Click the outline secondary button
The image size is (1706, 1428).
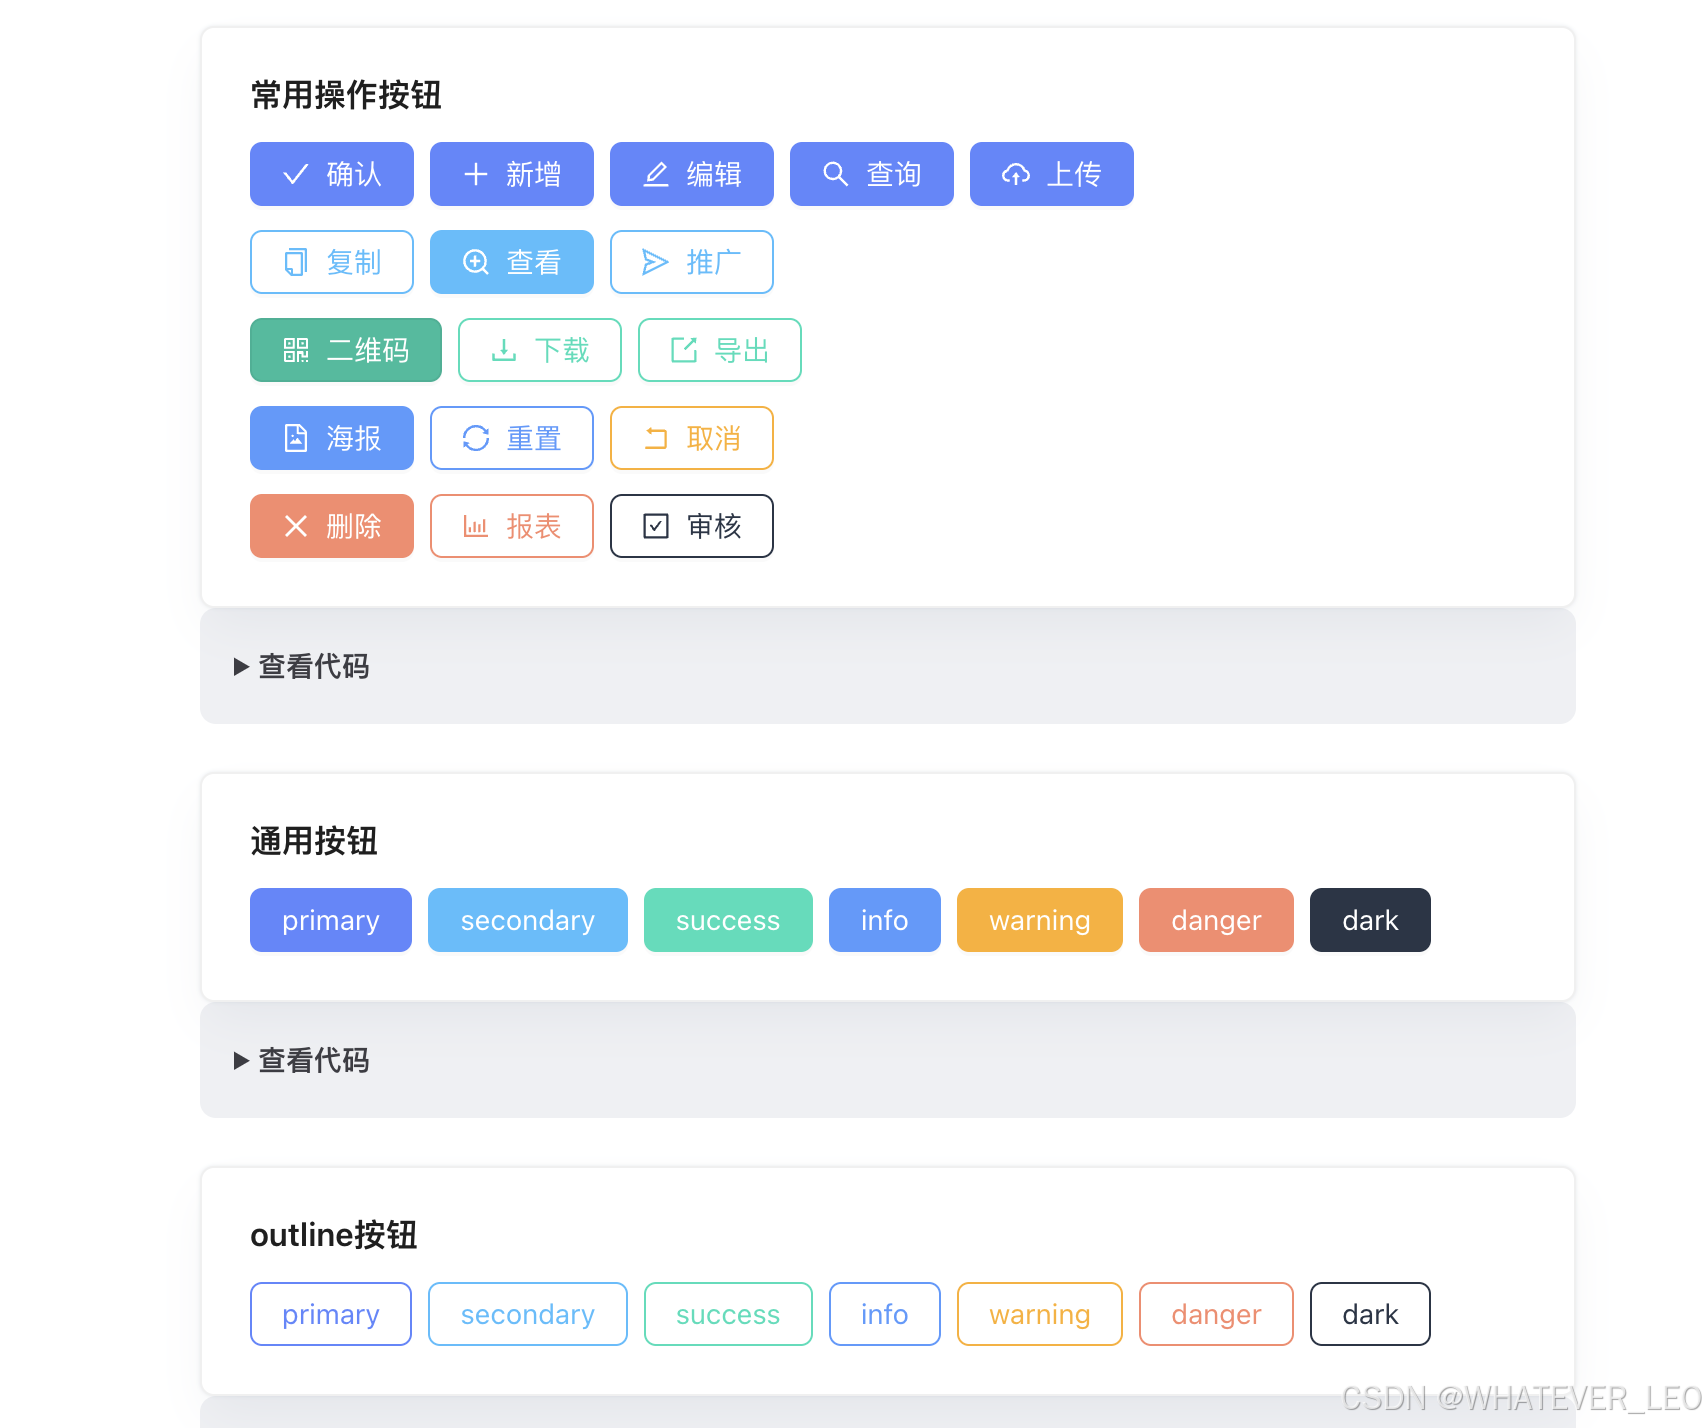tap(527, 1315)
